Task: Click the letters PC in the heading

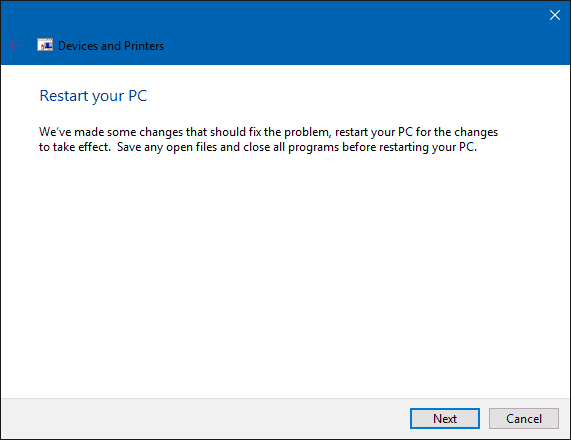Action: point(138,96)
